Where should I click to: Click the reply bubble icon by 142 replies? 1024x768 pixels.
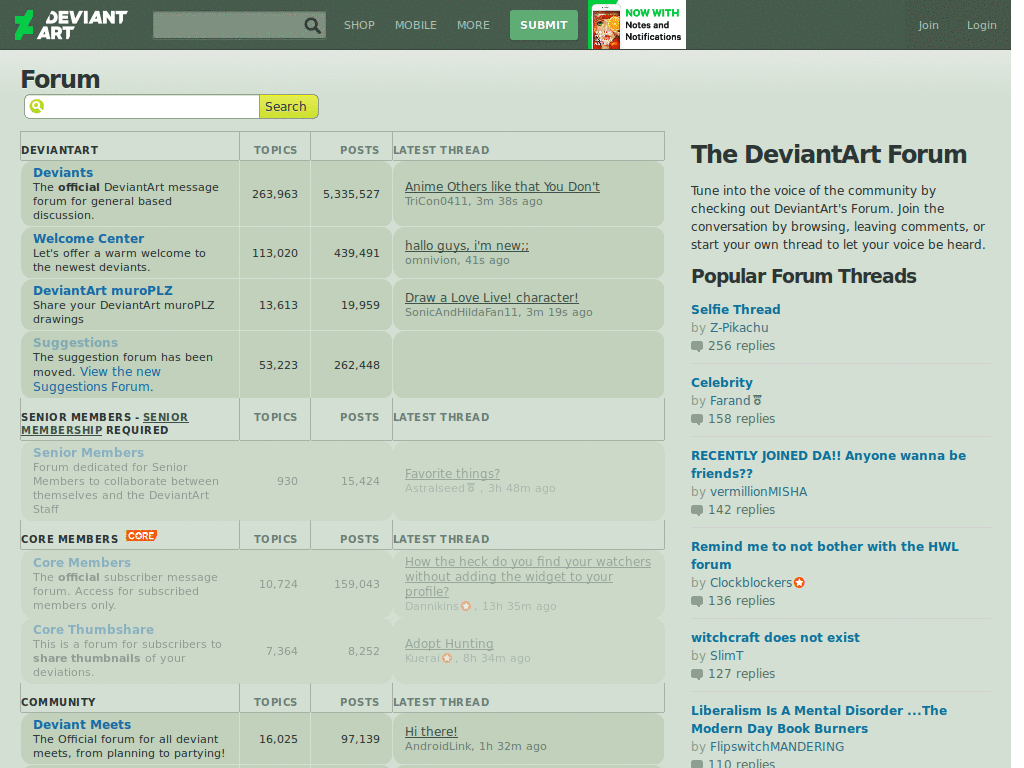[x=697, y=510]
